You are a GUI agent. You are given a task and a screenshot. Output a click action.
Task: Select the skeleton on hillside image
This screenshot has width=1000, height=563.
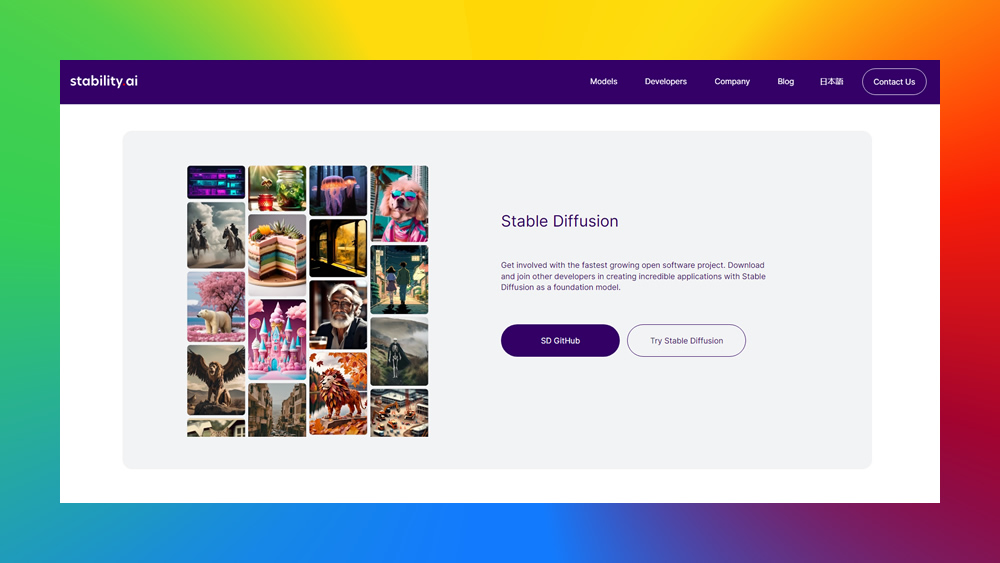tap(399, 351)
